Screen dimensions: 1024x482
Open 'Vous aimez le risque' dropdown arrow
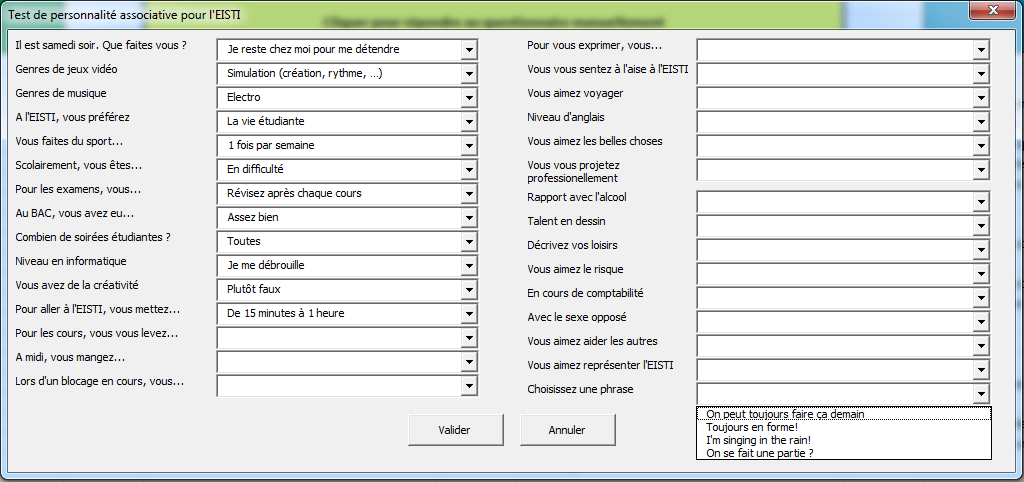[x=981, y=274]
